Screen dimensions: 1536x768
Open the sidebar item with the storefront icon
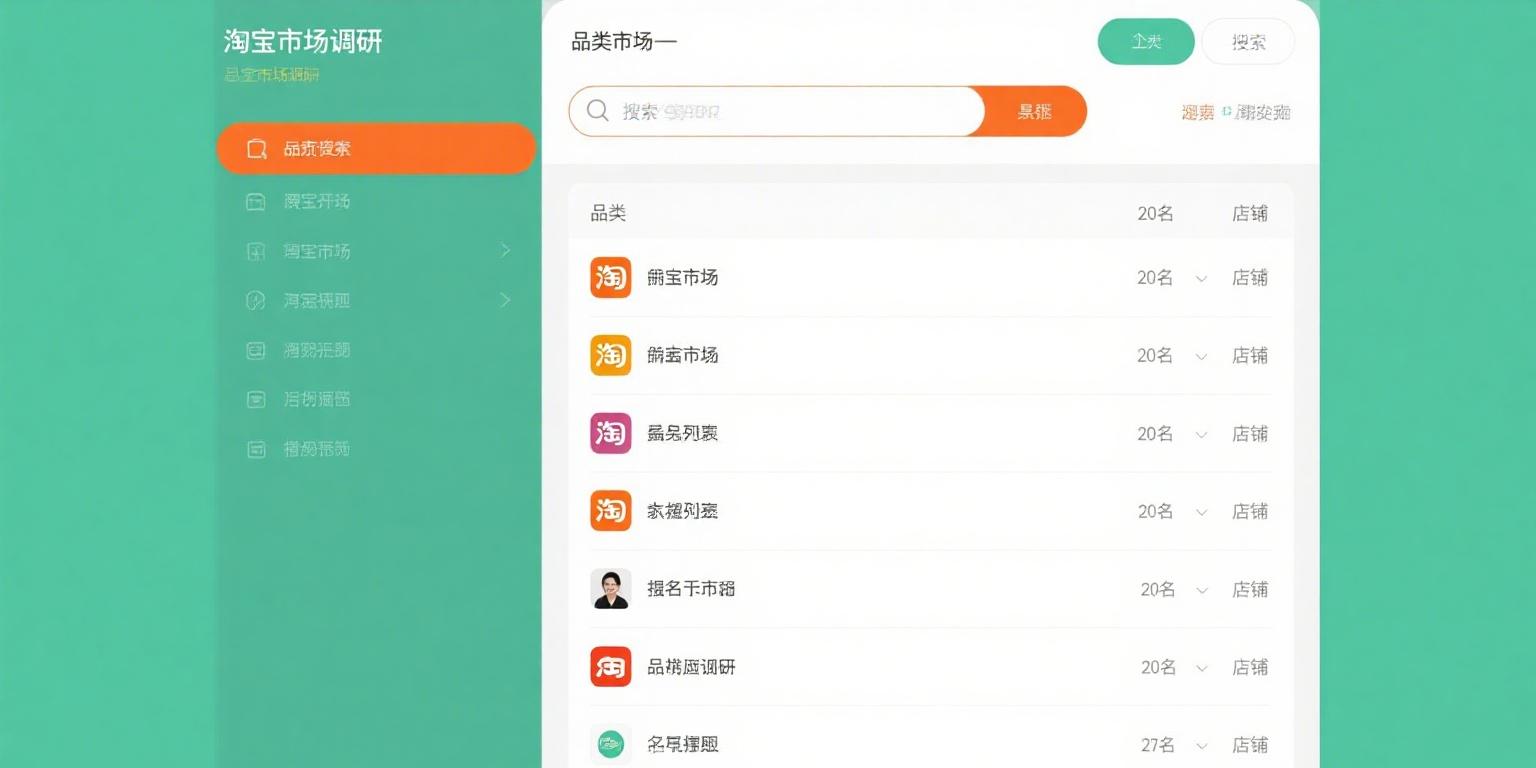376,201
